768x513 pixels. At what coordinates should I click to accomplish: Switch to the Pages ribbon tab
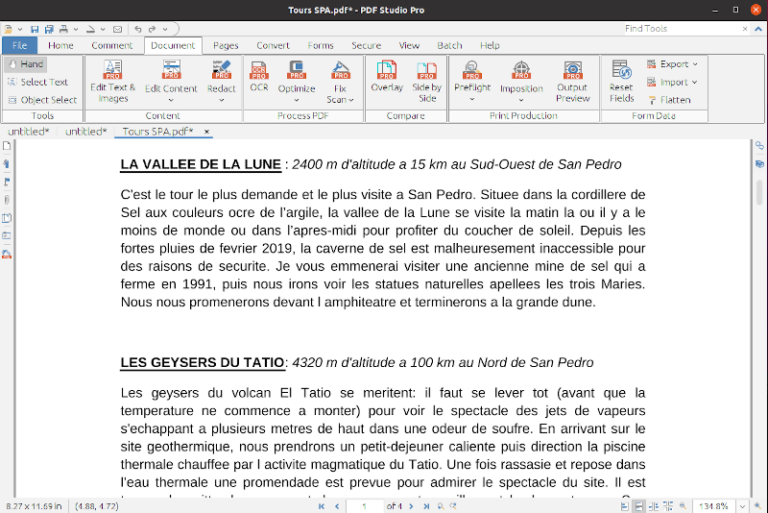[226, 45]
